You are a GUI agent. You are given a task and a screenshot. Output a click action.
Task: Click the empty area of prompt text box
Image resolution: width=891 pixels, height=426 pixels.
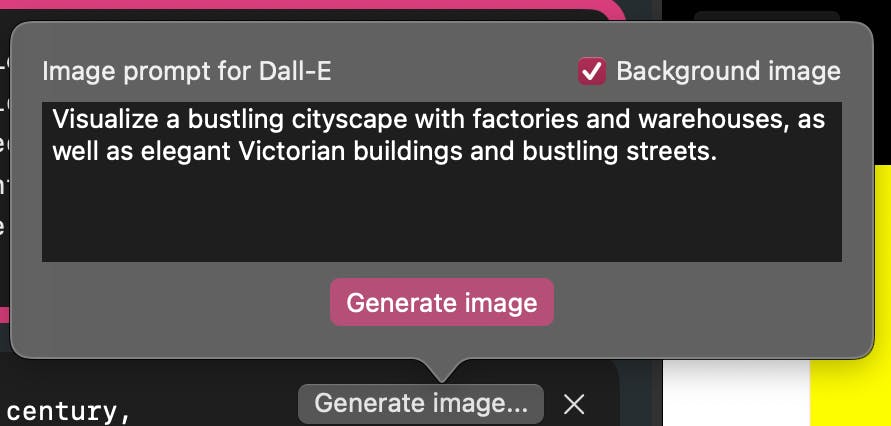tap(442, 216)
